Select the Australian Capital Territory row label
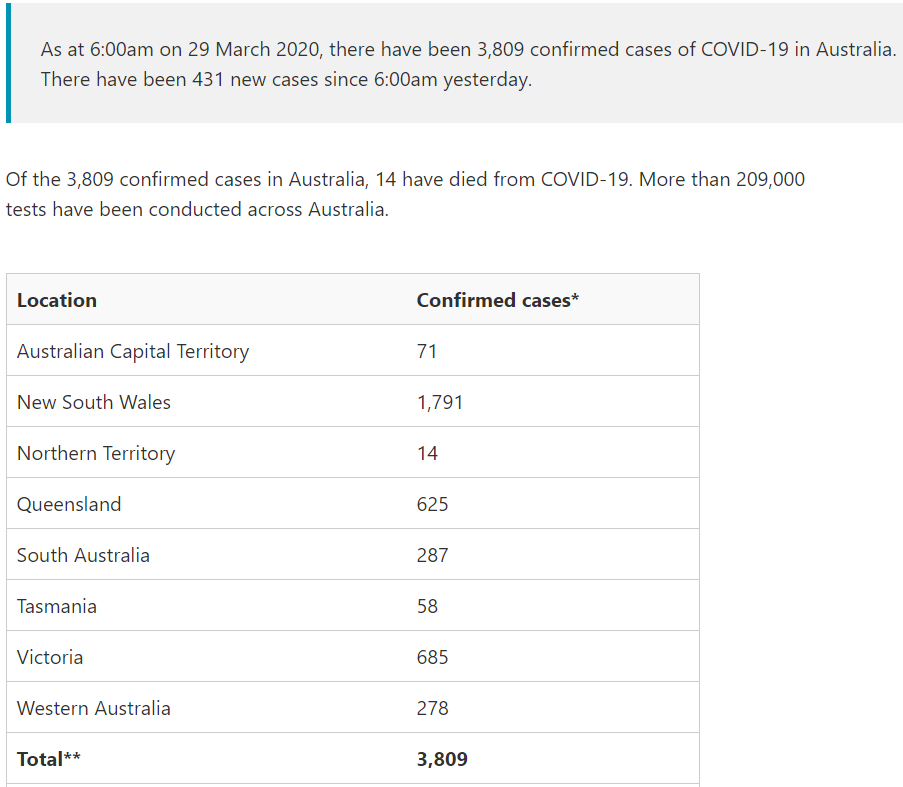The height and width of the screenshot is (787, 903). [x=132, y=351]
